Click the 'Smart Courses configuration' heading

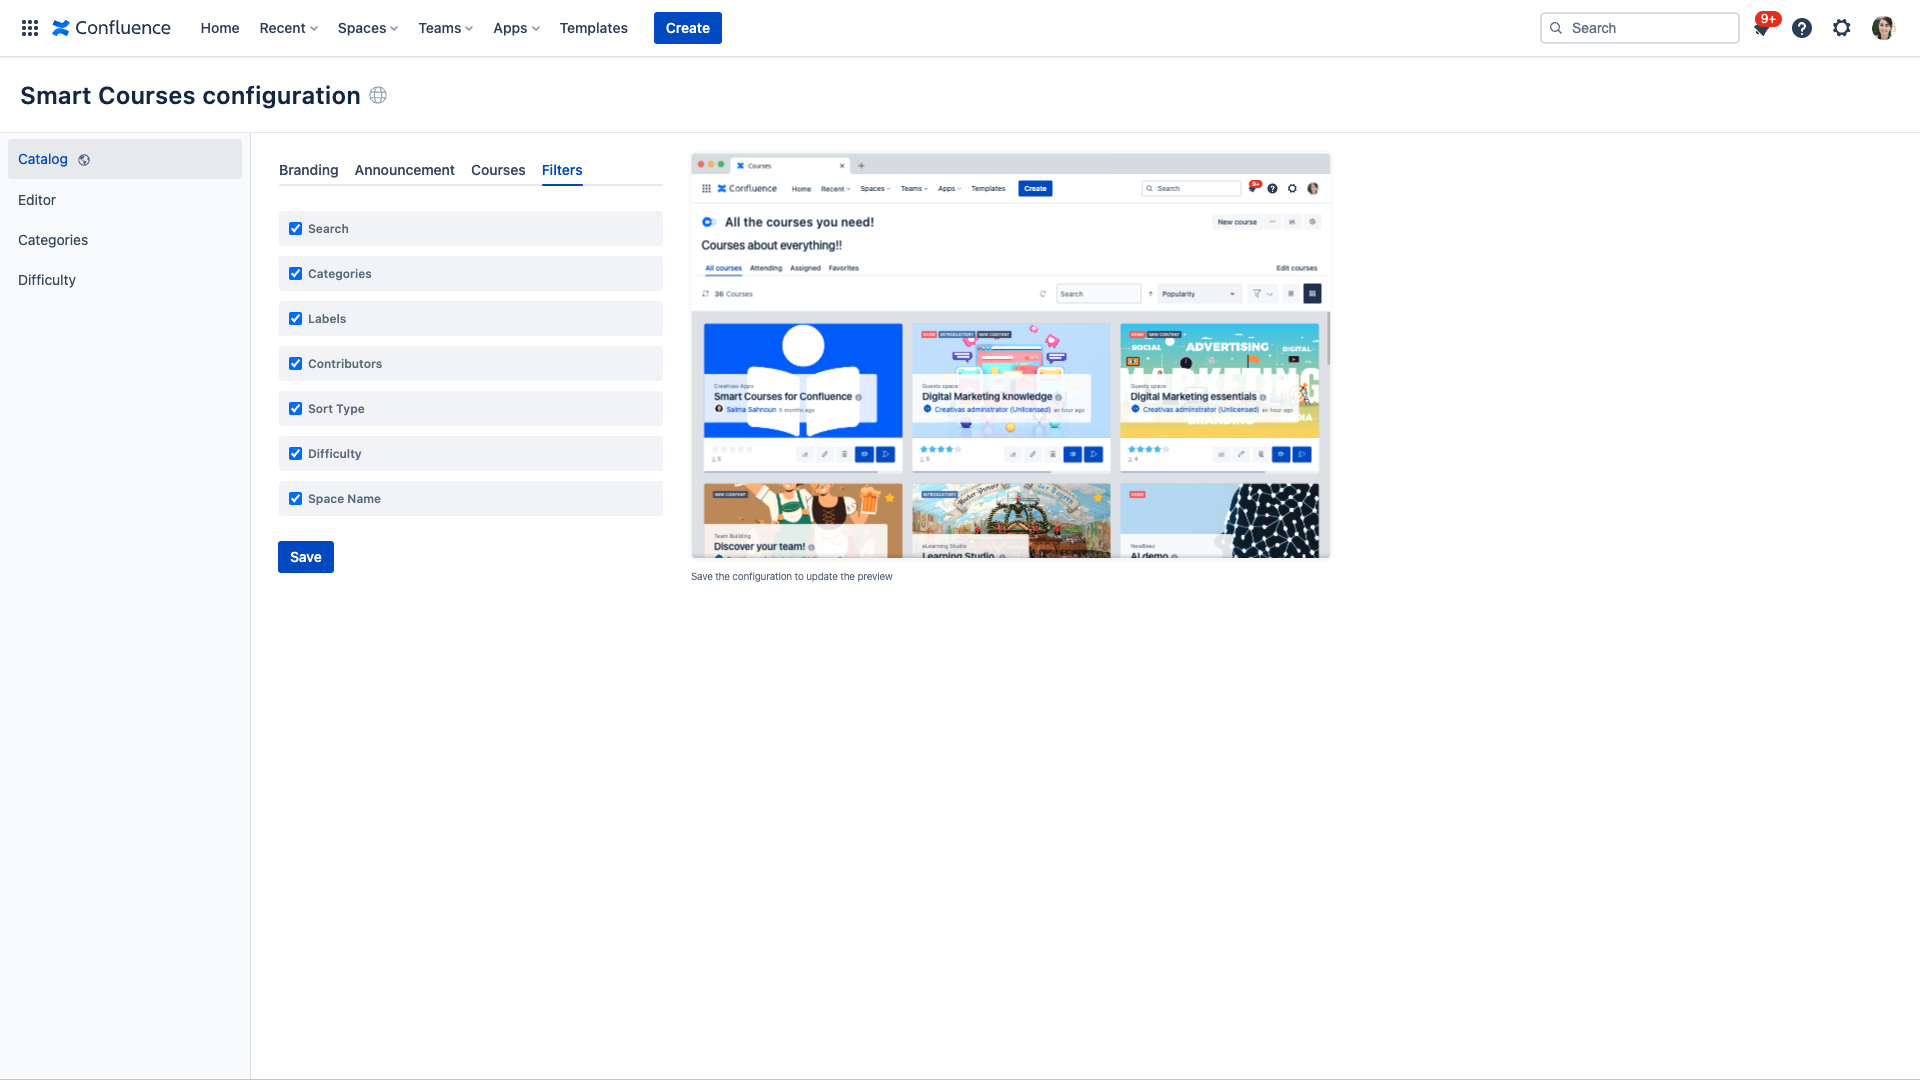[190, 95]
